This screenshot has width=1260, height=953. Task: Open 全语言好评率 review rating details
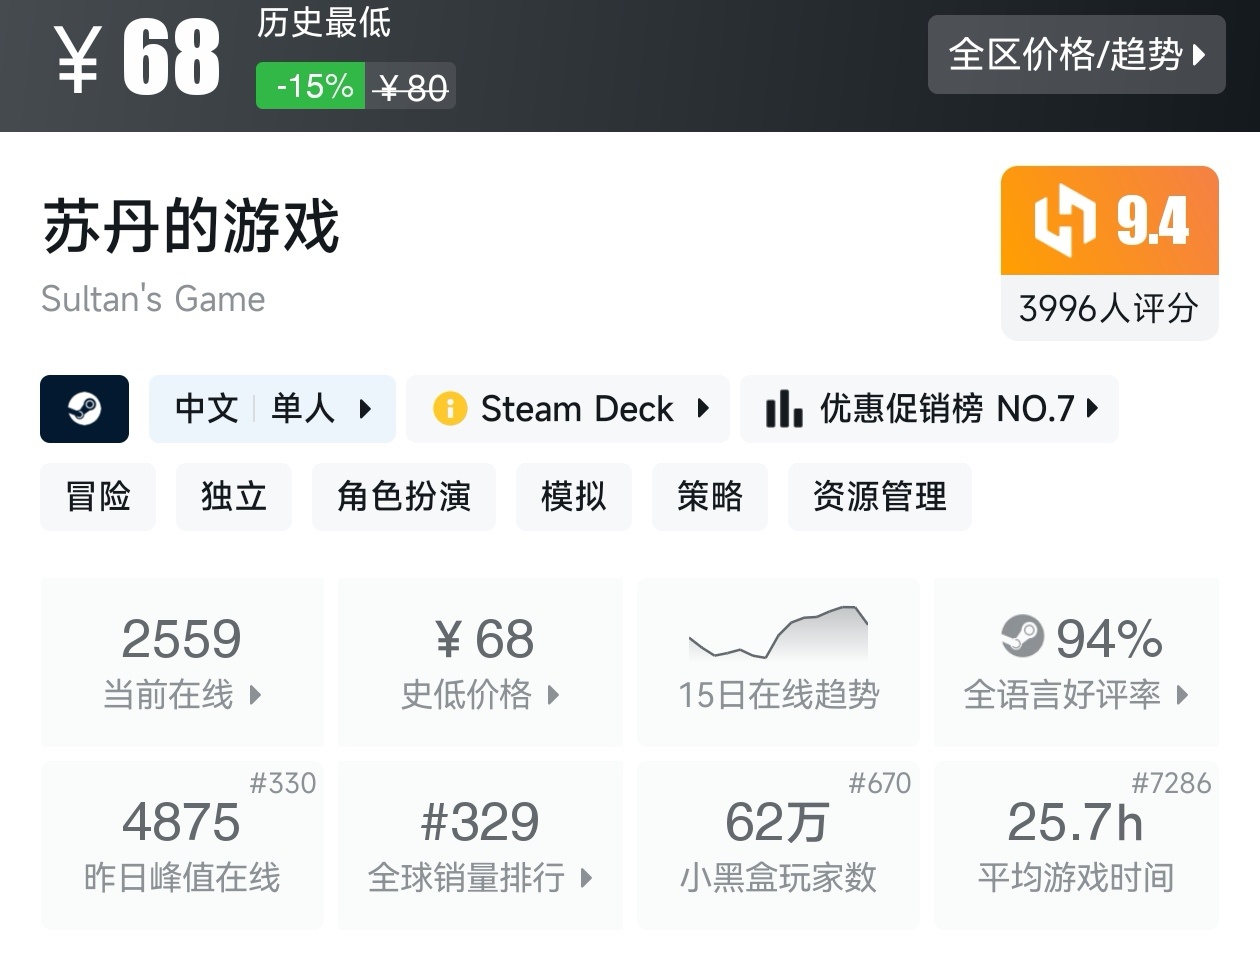[x=1076, y=662]
